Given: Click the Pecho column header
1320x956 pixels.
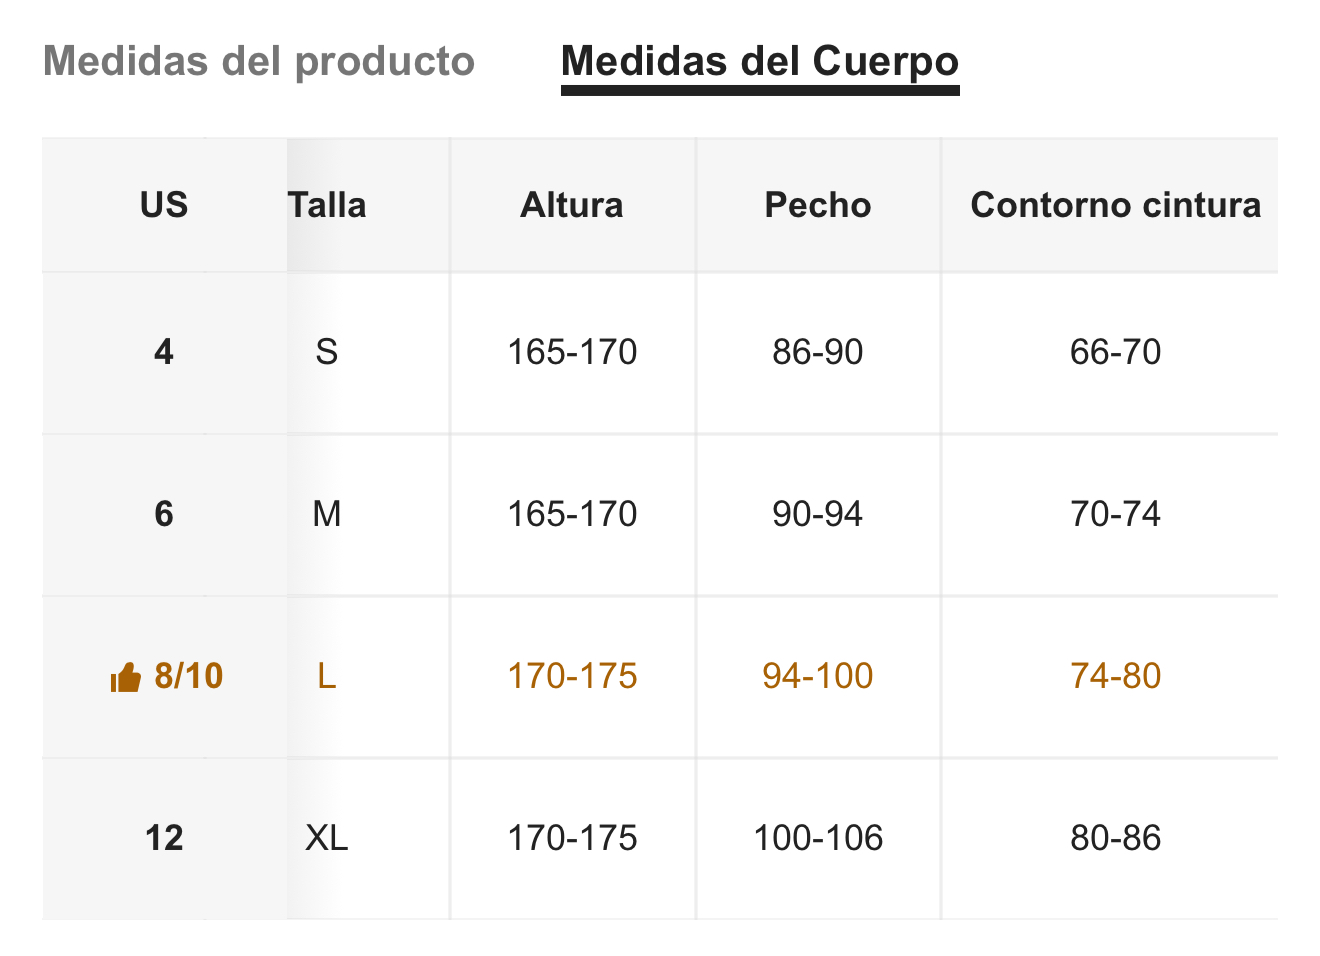Looking at the screenshot, I should tap(818, 205).
